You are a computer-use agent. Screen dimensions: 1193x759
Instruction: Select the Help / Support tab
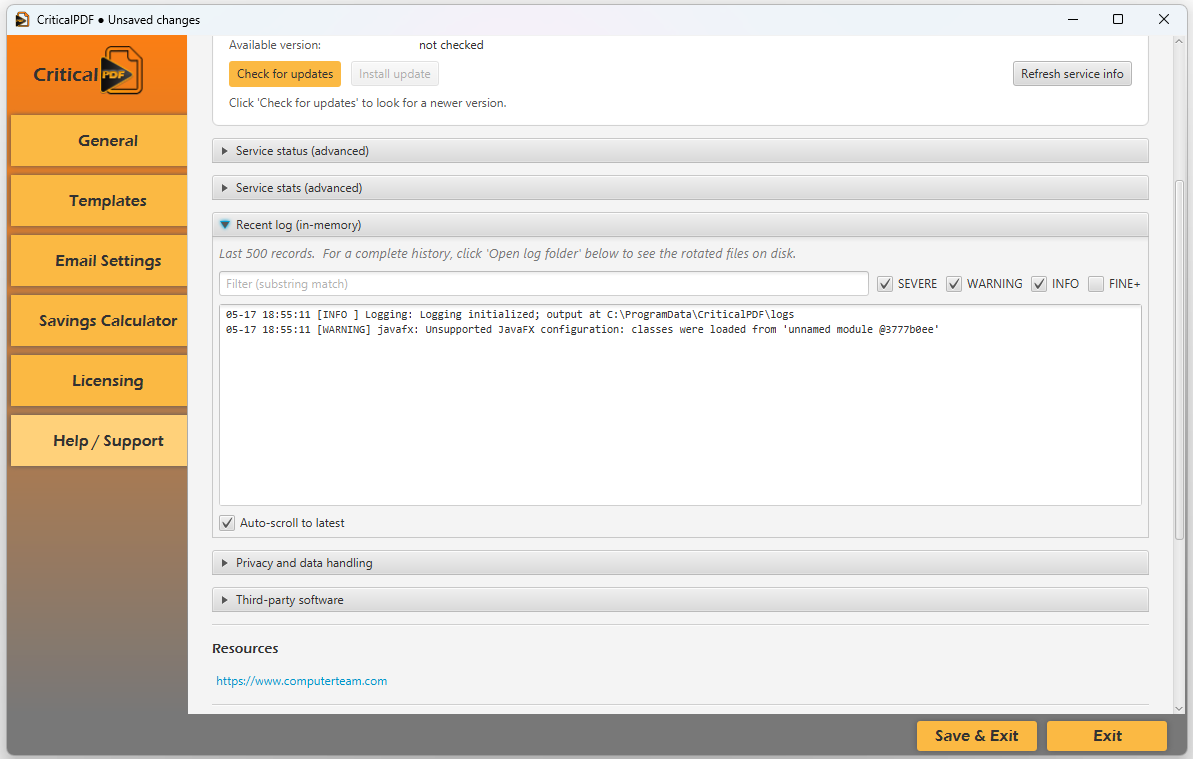99,441
